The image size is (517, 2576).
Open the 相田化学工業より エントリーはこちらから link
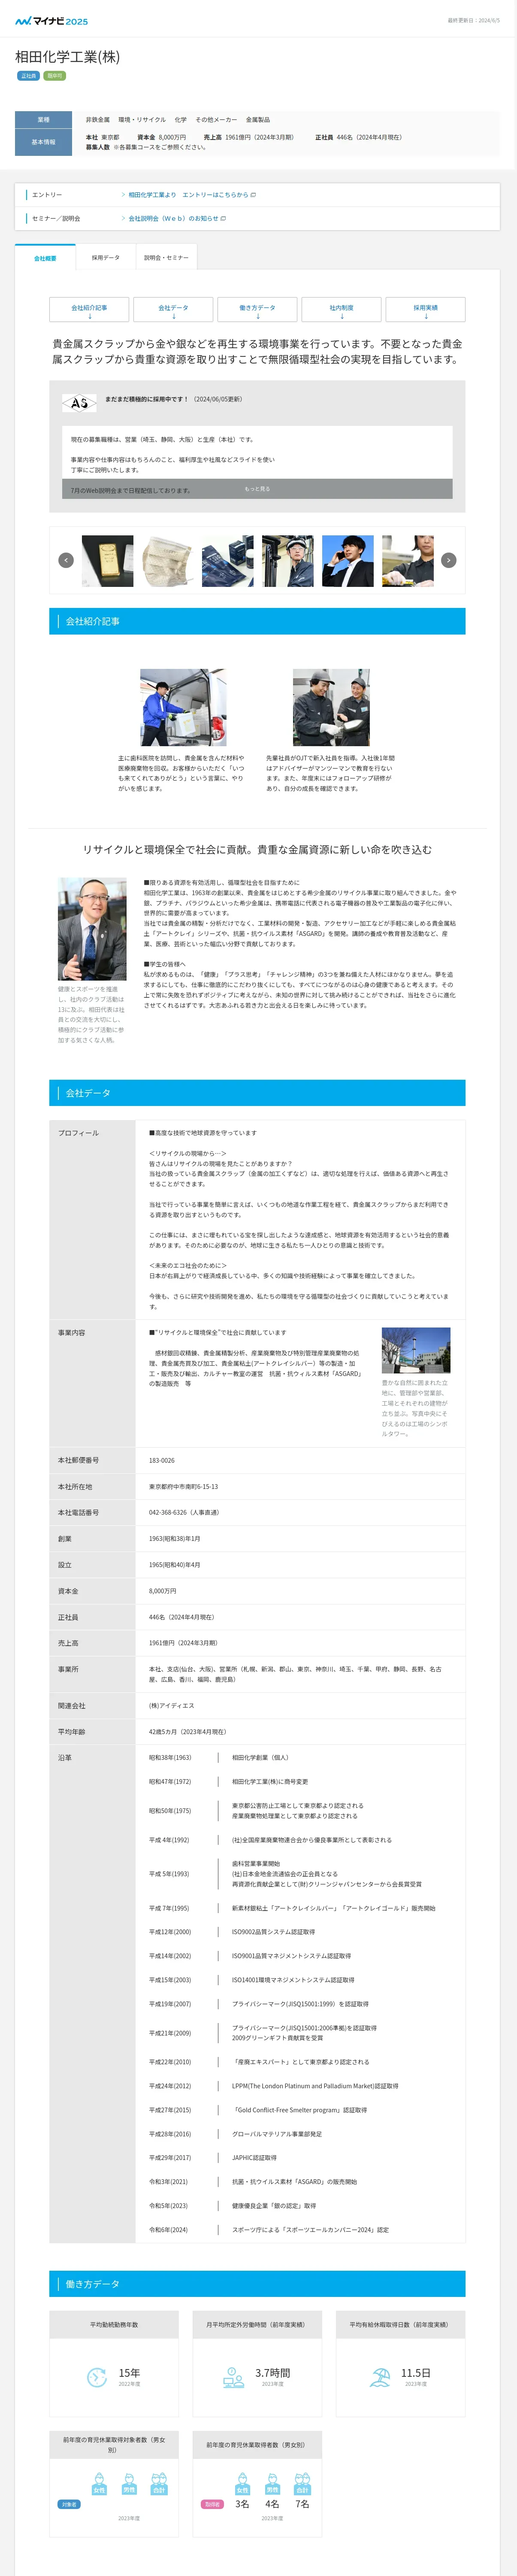tap(187, 195)
